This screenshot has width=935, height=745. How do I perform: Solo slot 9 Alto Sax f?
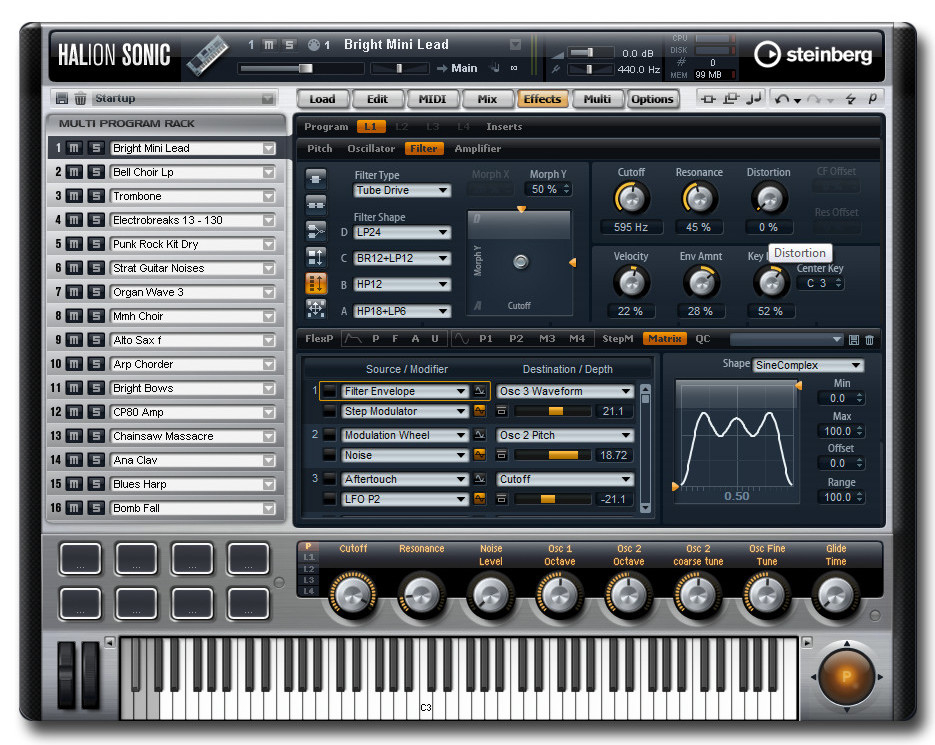coord(95,340)
